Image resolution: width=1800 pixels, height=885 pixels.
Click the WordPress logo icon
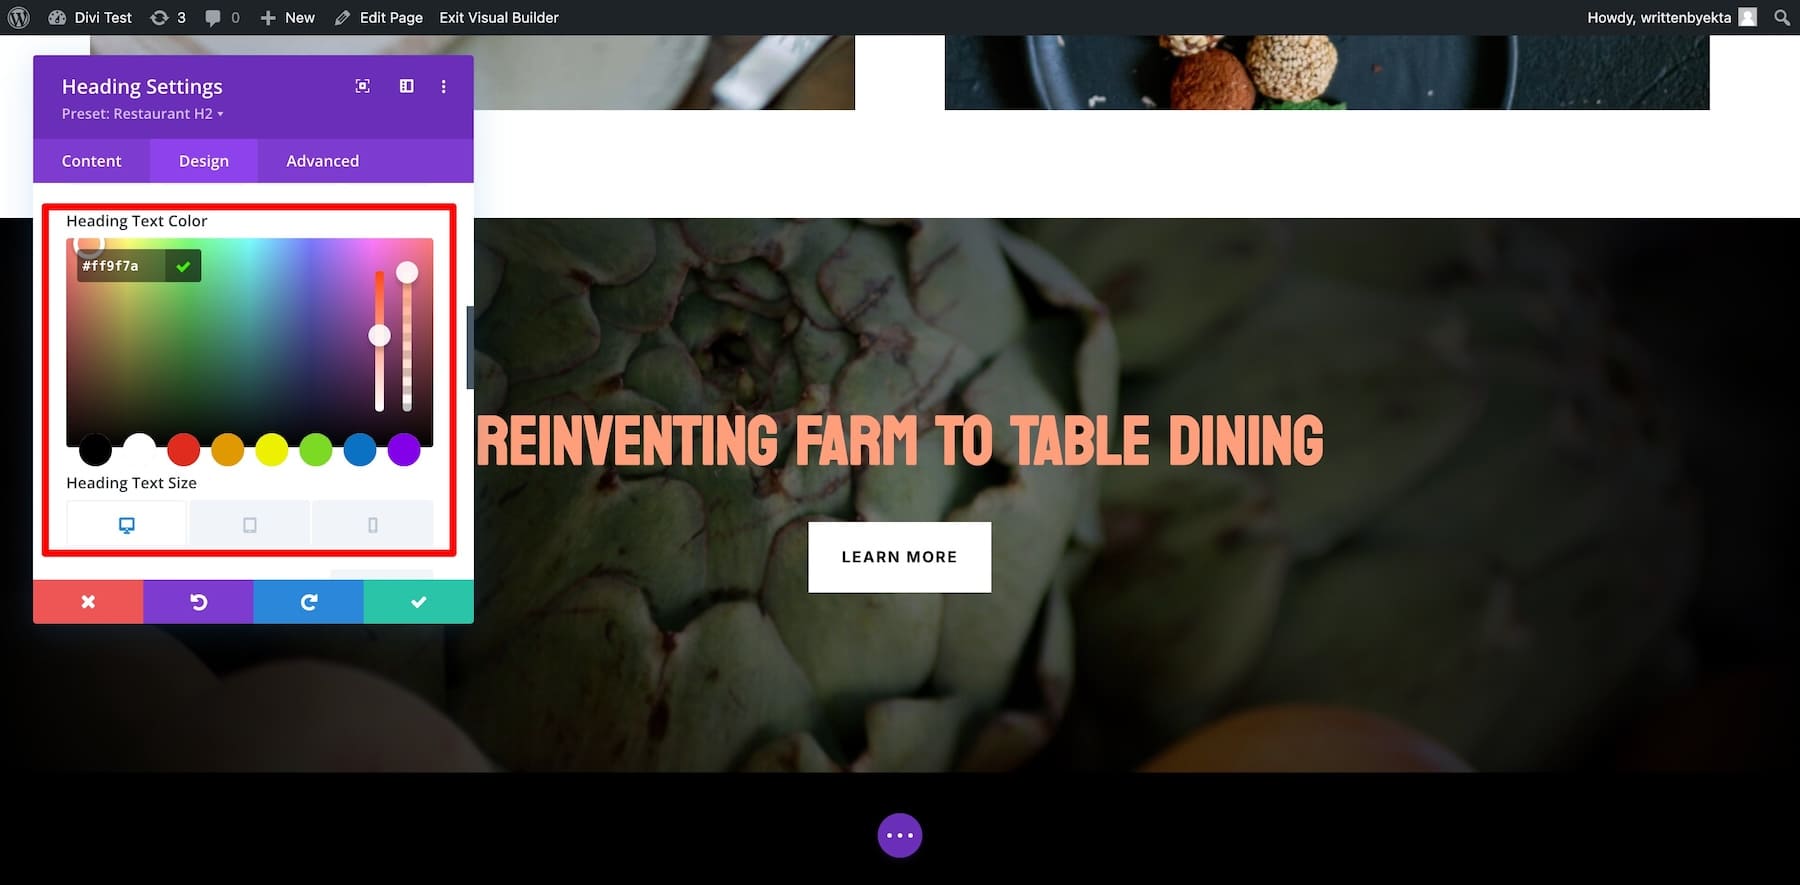click(18, 17)
